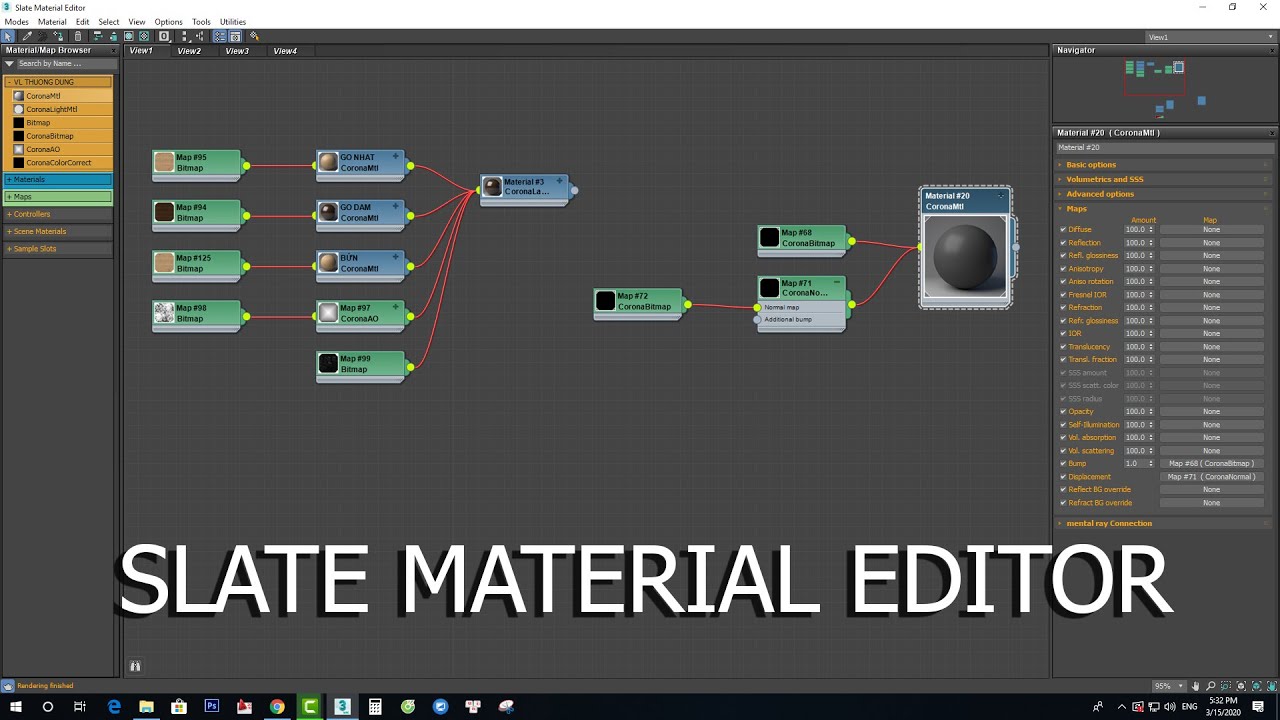Toggle the Opacity map checkbox

(x=1063, y=412)
